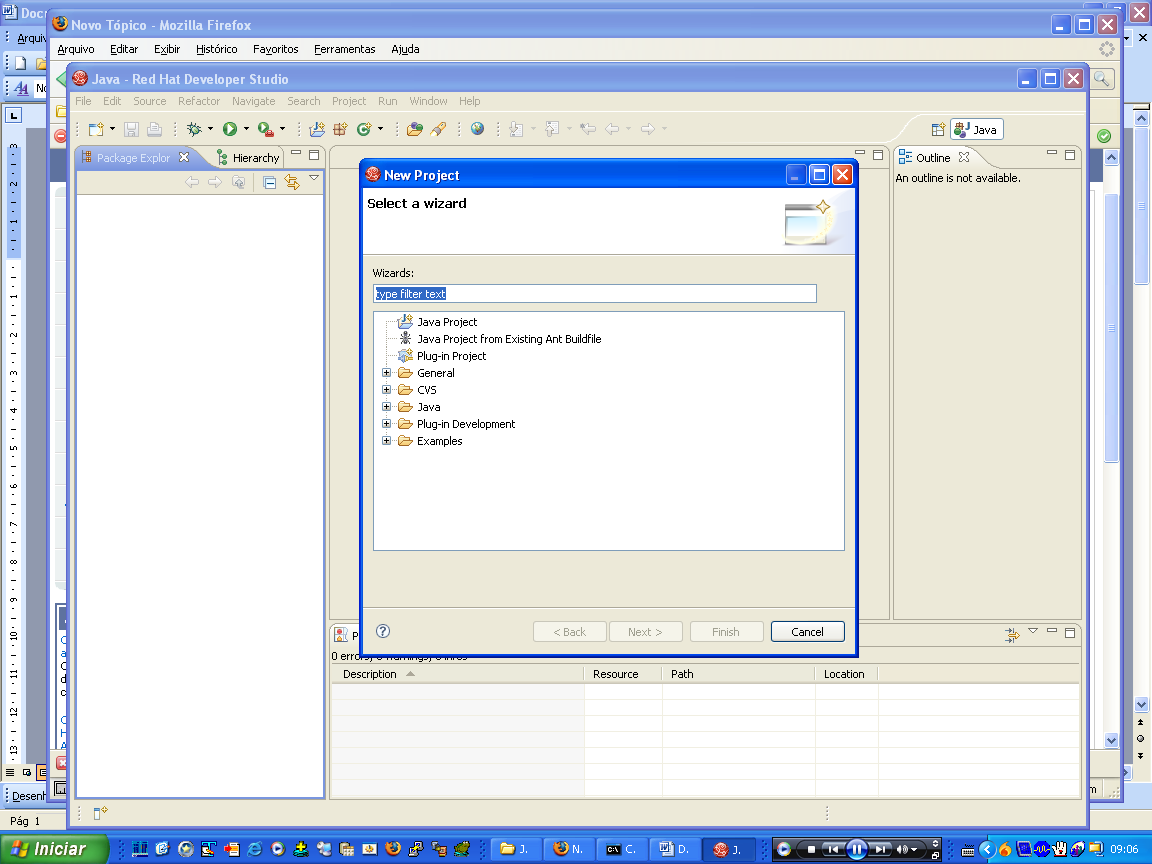The width and height of the screenshot is (1152, 864).
Task: Click the New Java Package toolbar icon
Action: [x=340, y=129]
